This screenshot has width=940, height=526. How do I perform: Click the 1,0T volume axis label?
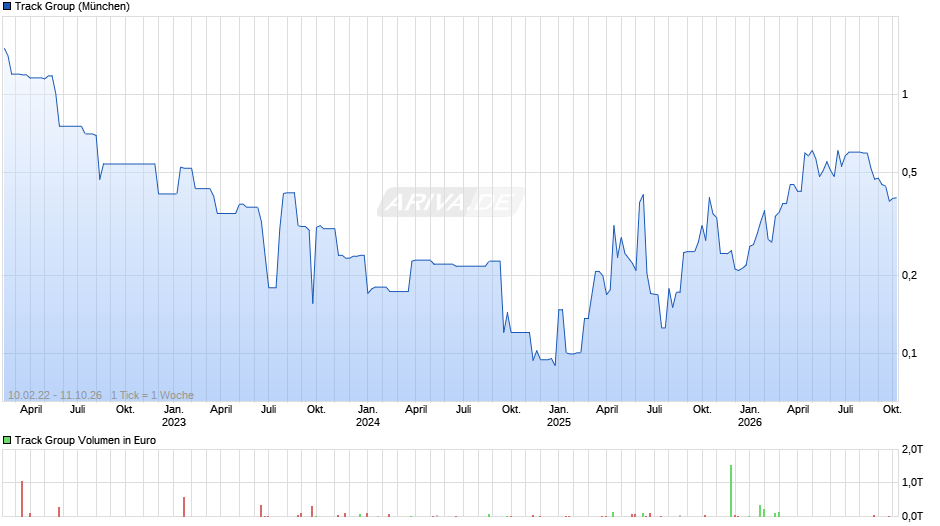tap(912, 482)
